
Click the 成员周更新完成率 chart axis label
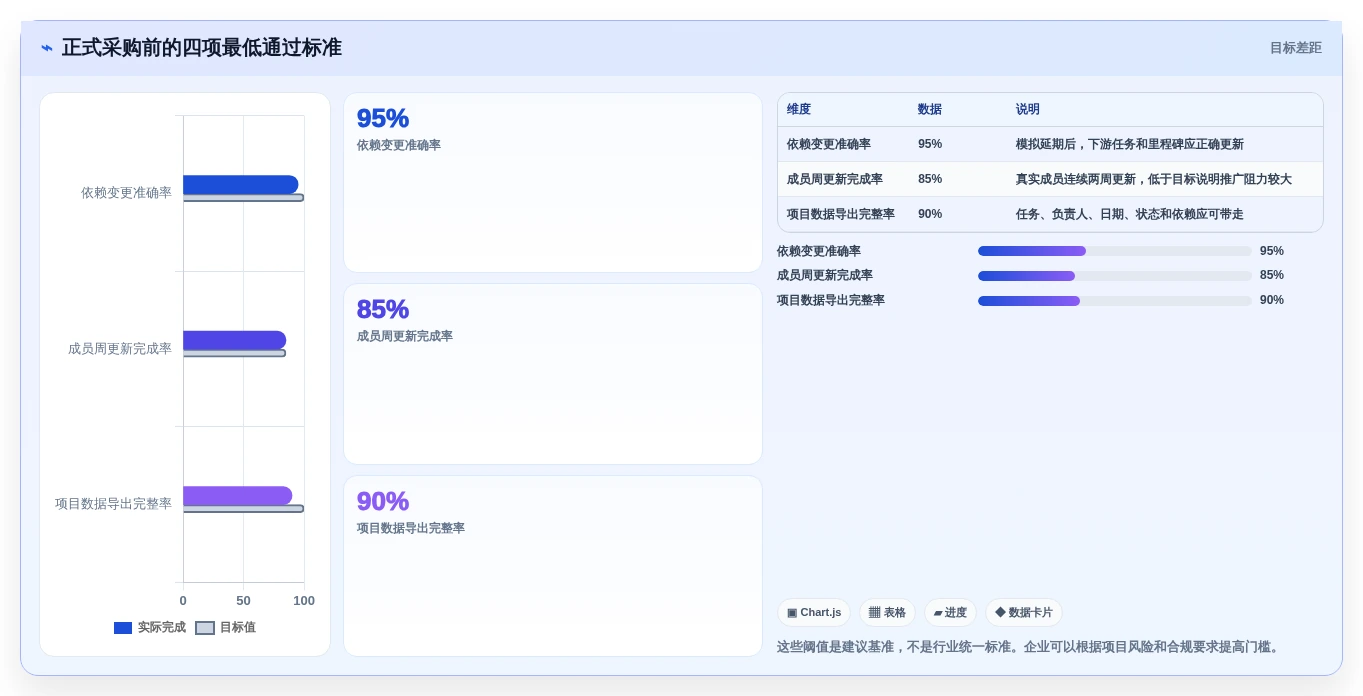click(120, 348)
